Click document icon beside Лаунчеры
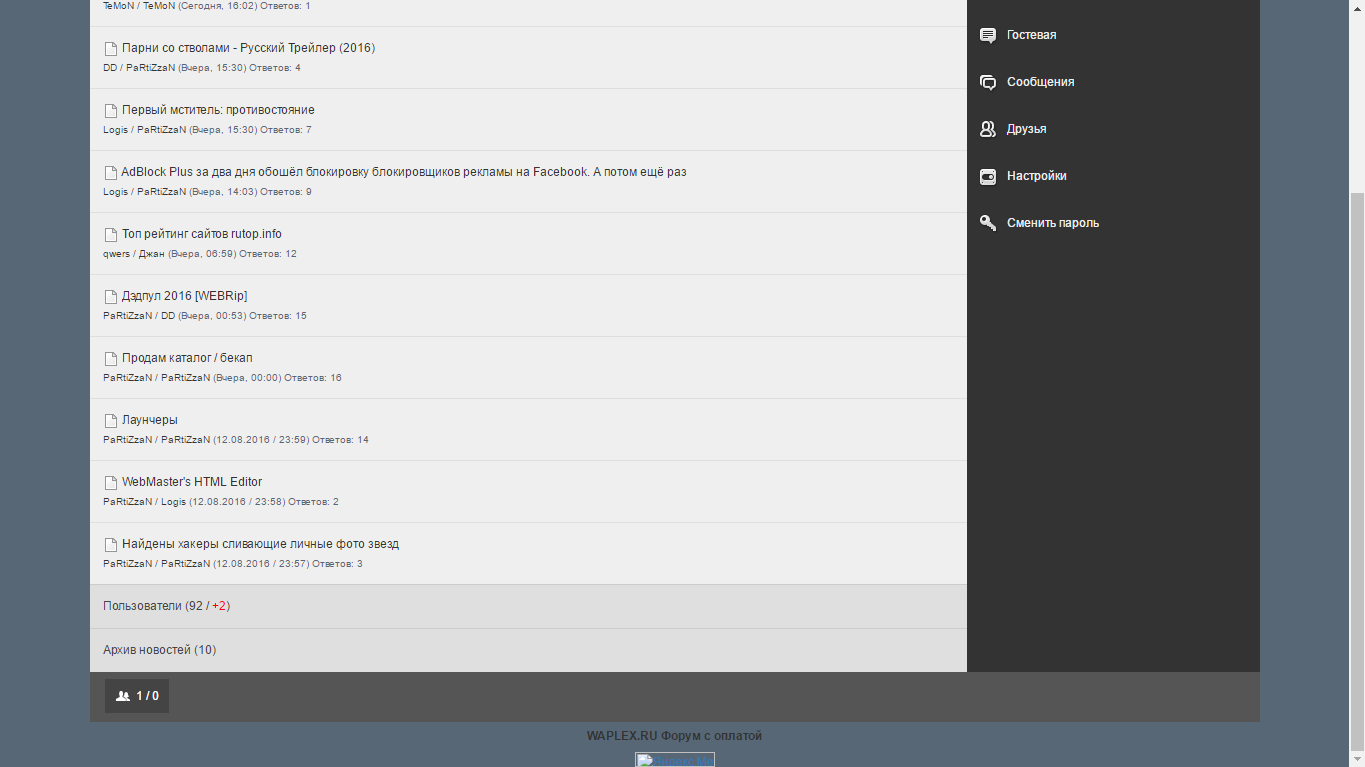 (111, 420)
